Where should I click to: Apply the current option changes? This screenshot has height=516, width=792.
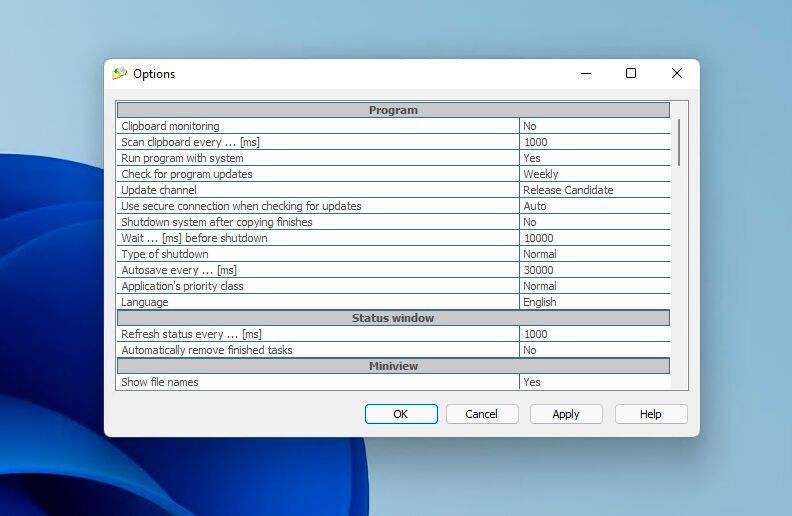click(566, 414)
